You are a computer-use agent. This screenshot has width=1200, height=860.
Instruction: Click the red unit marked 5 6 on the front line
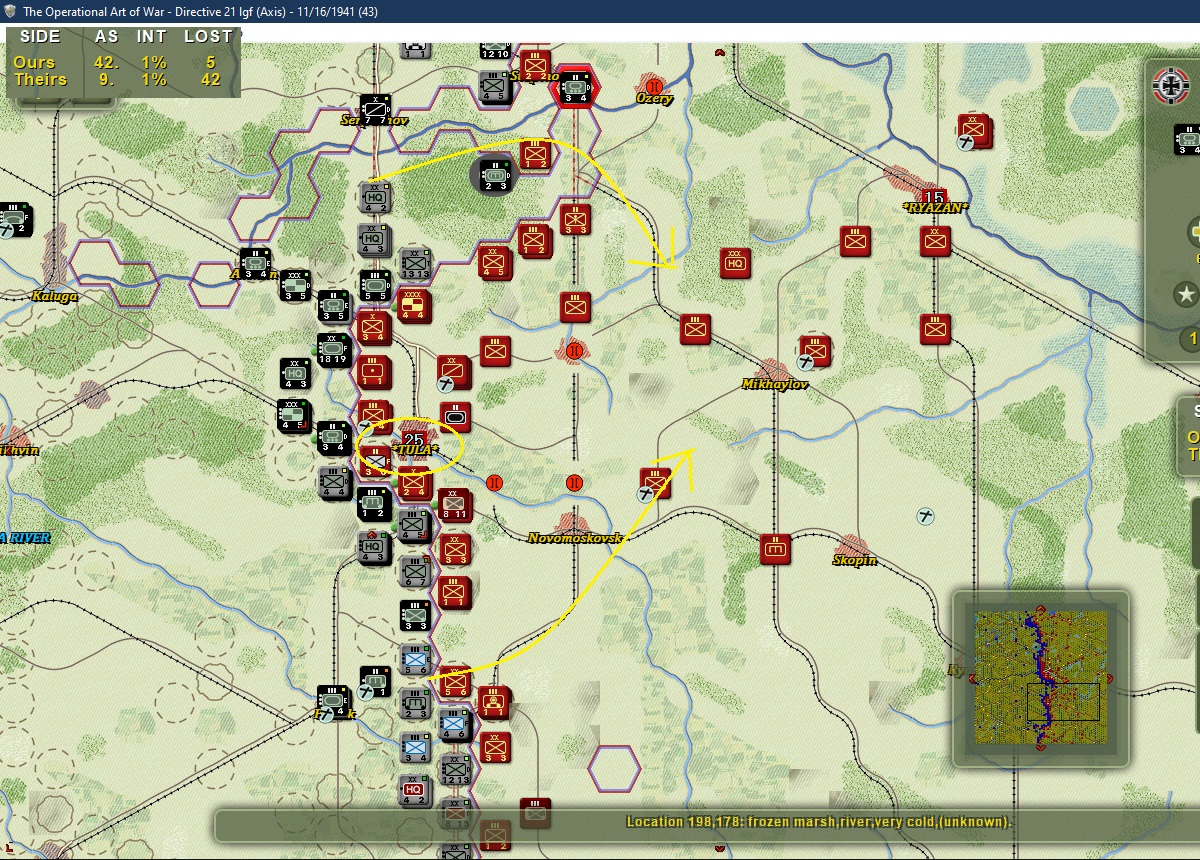(455, 682)
